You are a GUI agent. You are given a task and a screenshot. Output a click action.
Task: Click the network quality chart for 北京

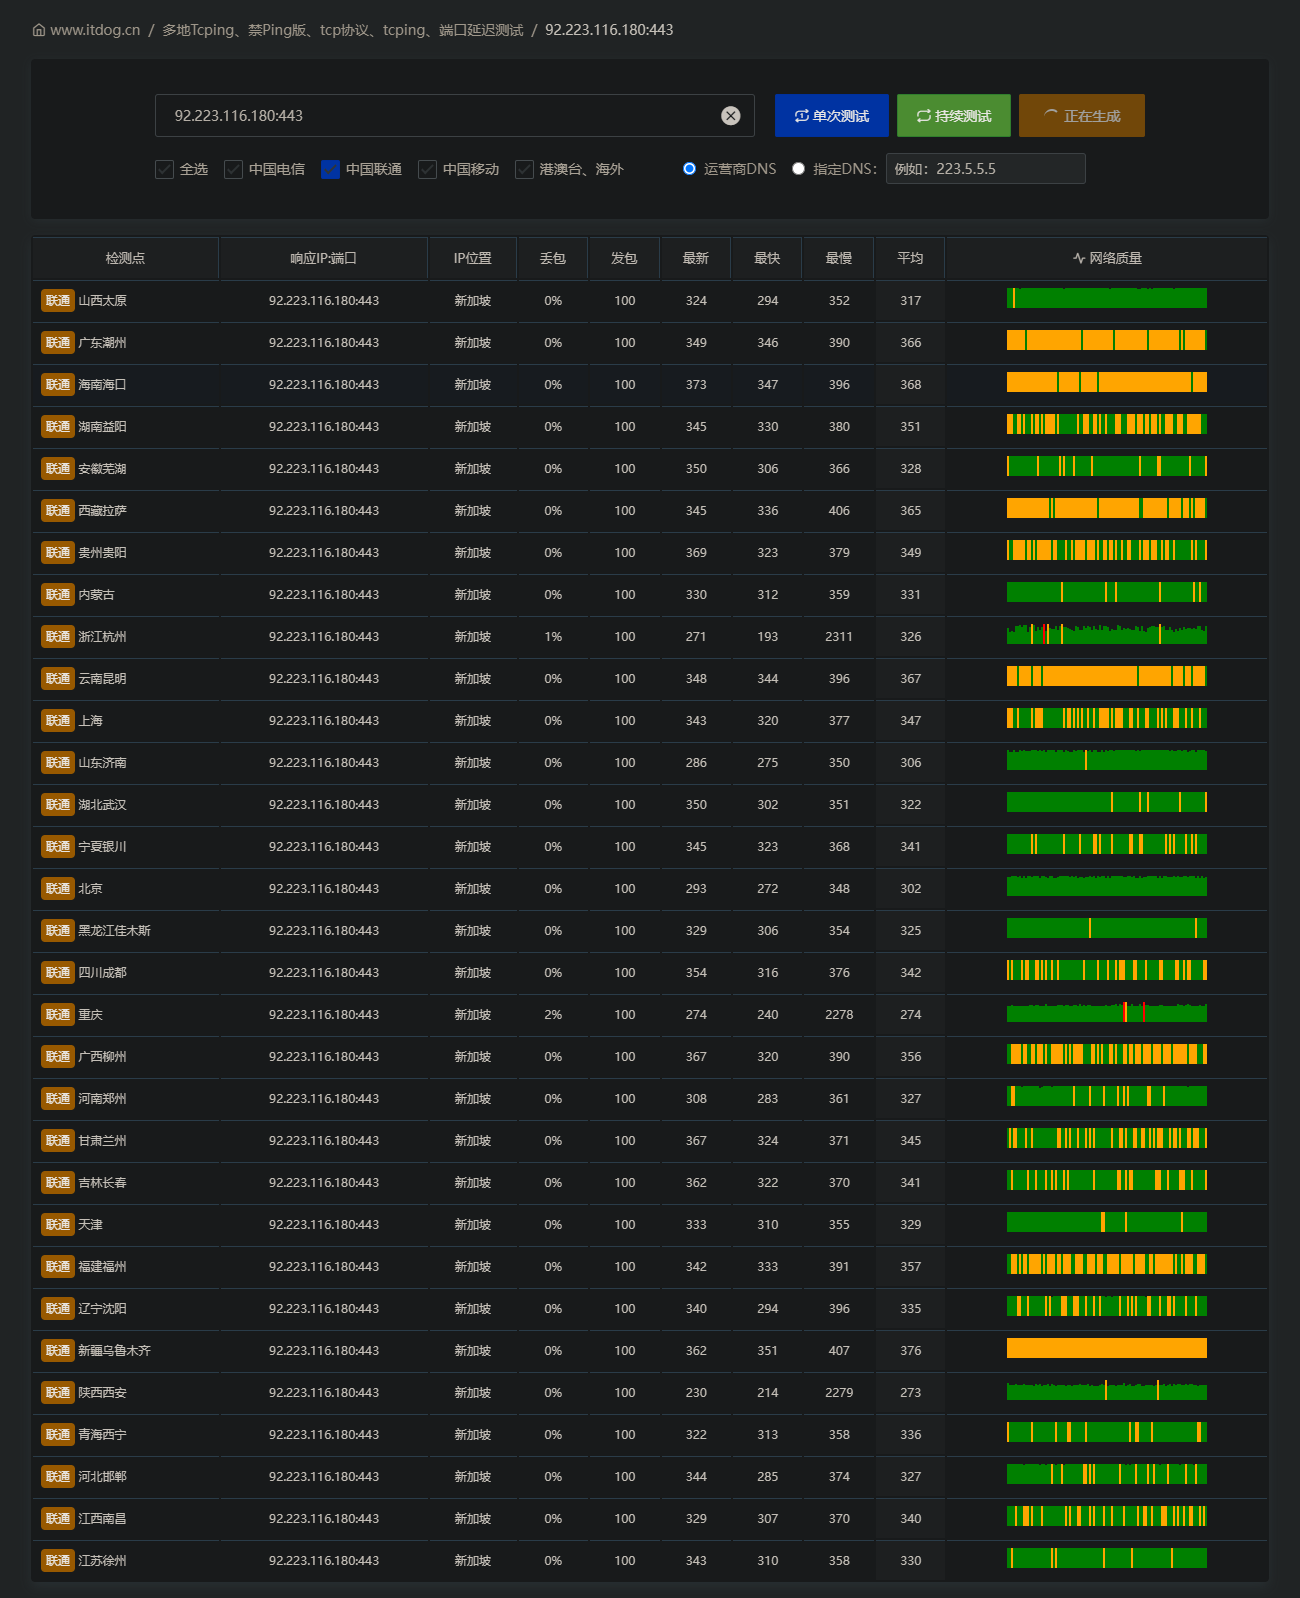click(x=1107, y=886)
